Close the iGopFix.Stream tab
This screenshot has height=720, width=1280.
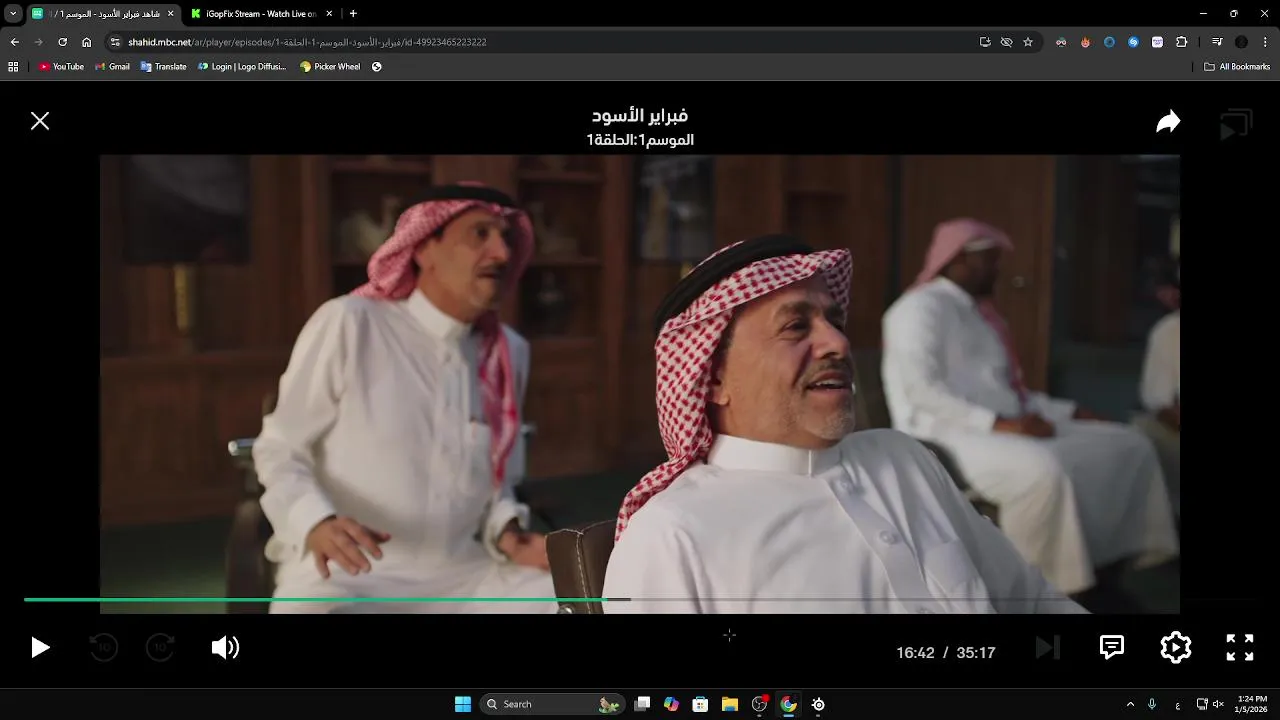[330, 13]
